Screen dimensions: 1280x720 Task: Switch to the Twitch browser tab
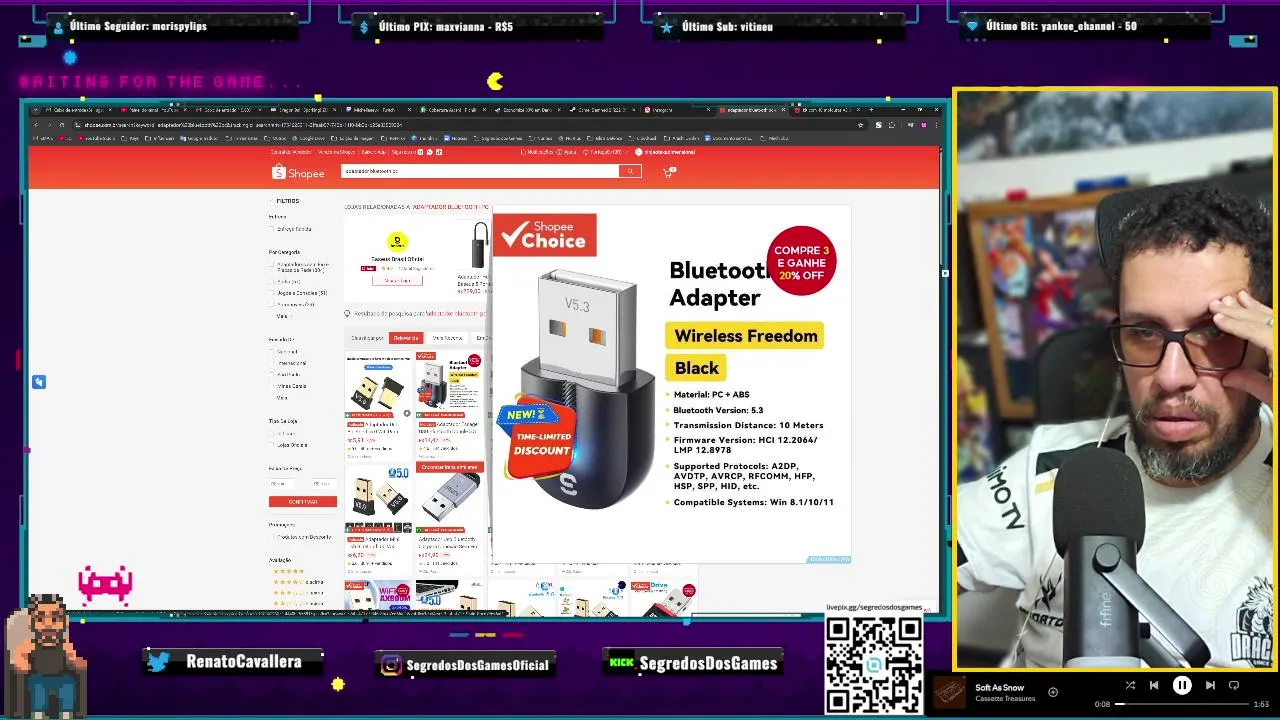[378, 110]
